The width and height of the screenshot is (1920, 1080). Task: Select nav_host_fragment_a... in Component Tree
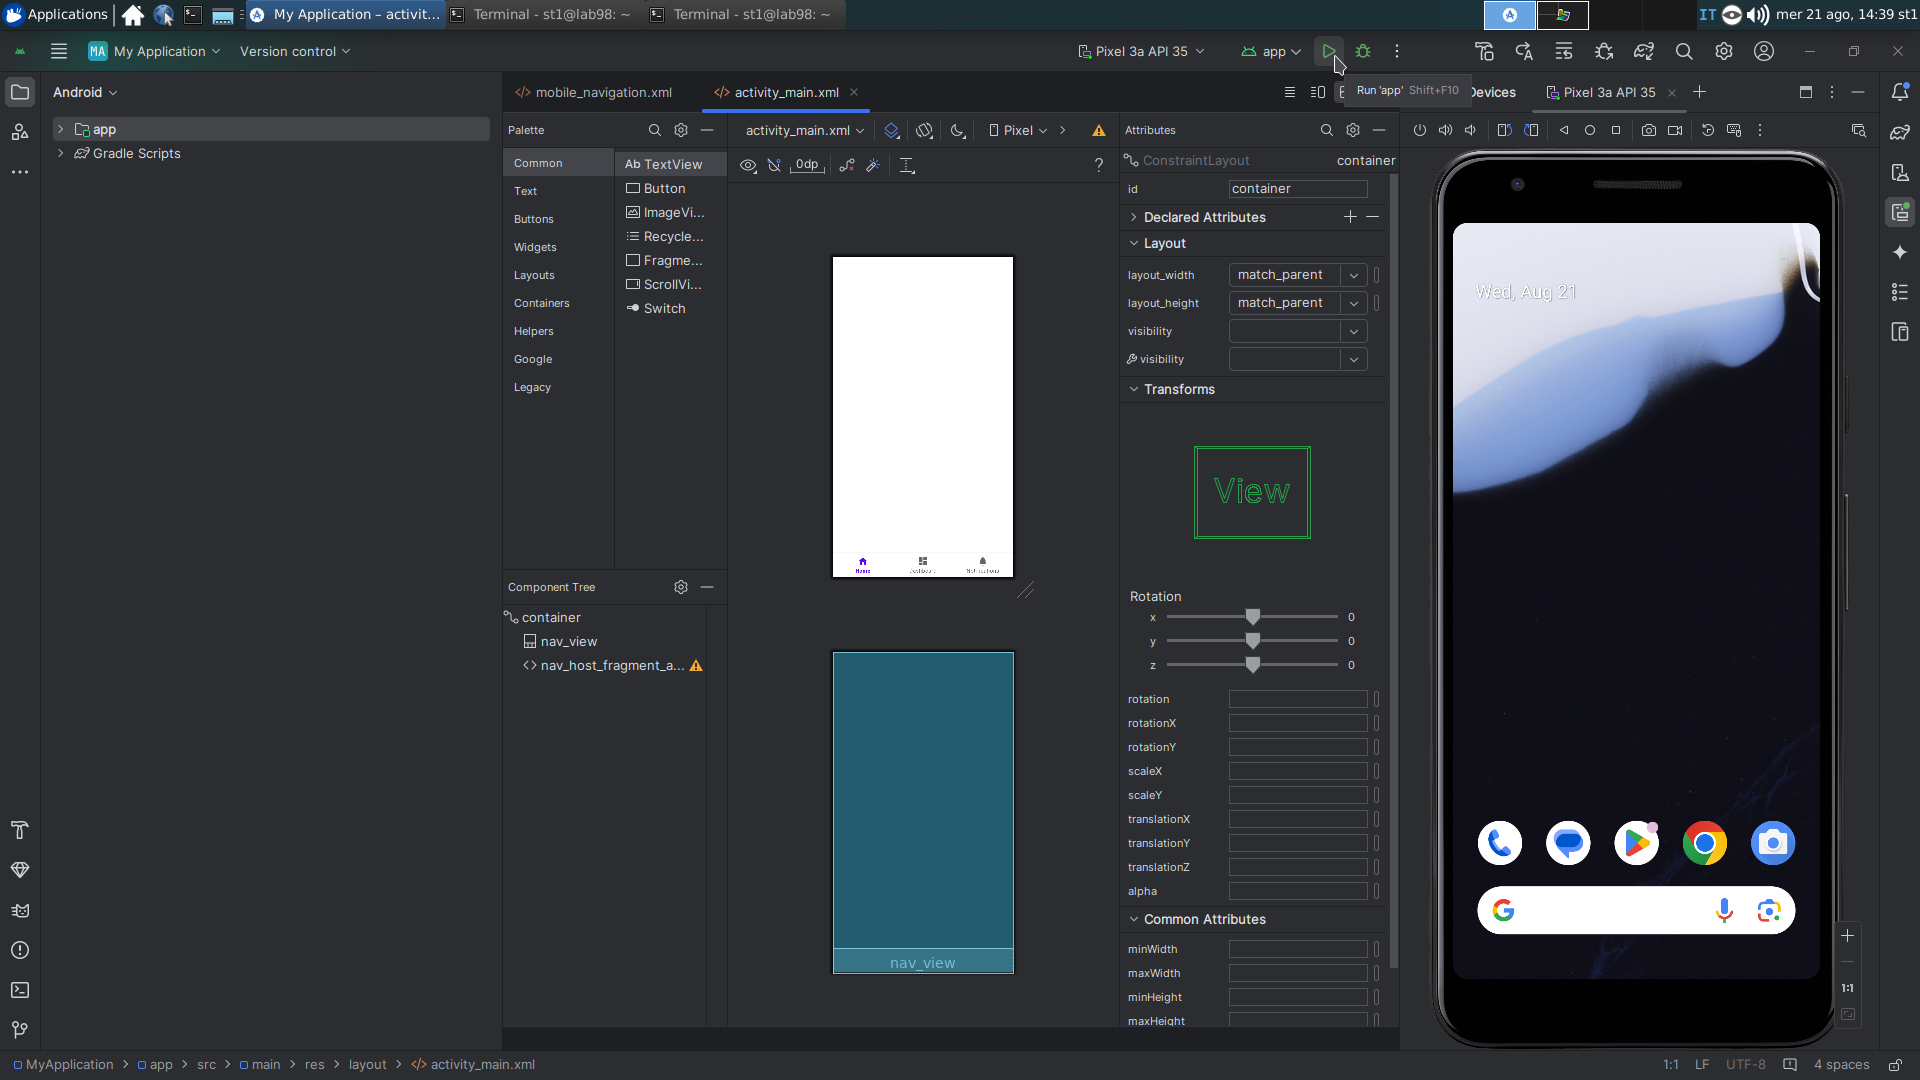pyautogui.click(x=612, y=665)
